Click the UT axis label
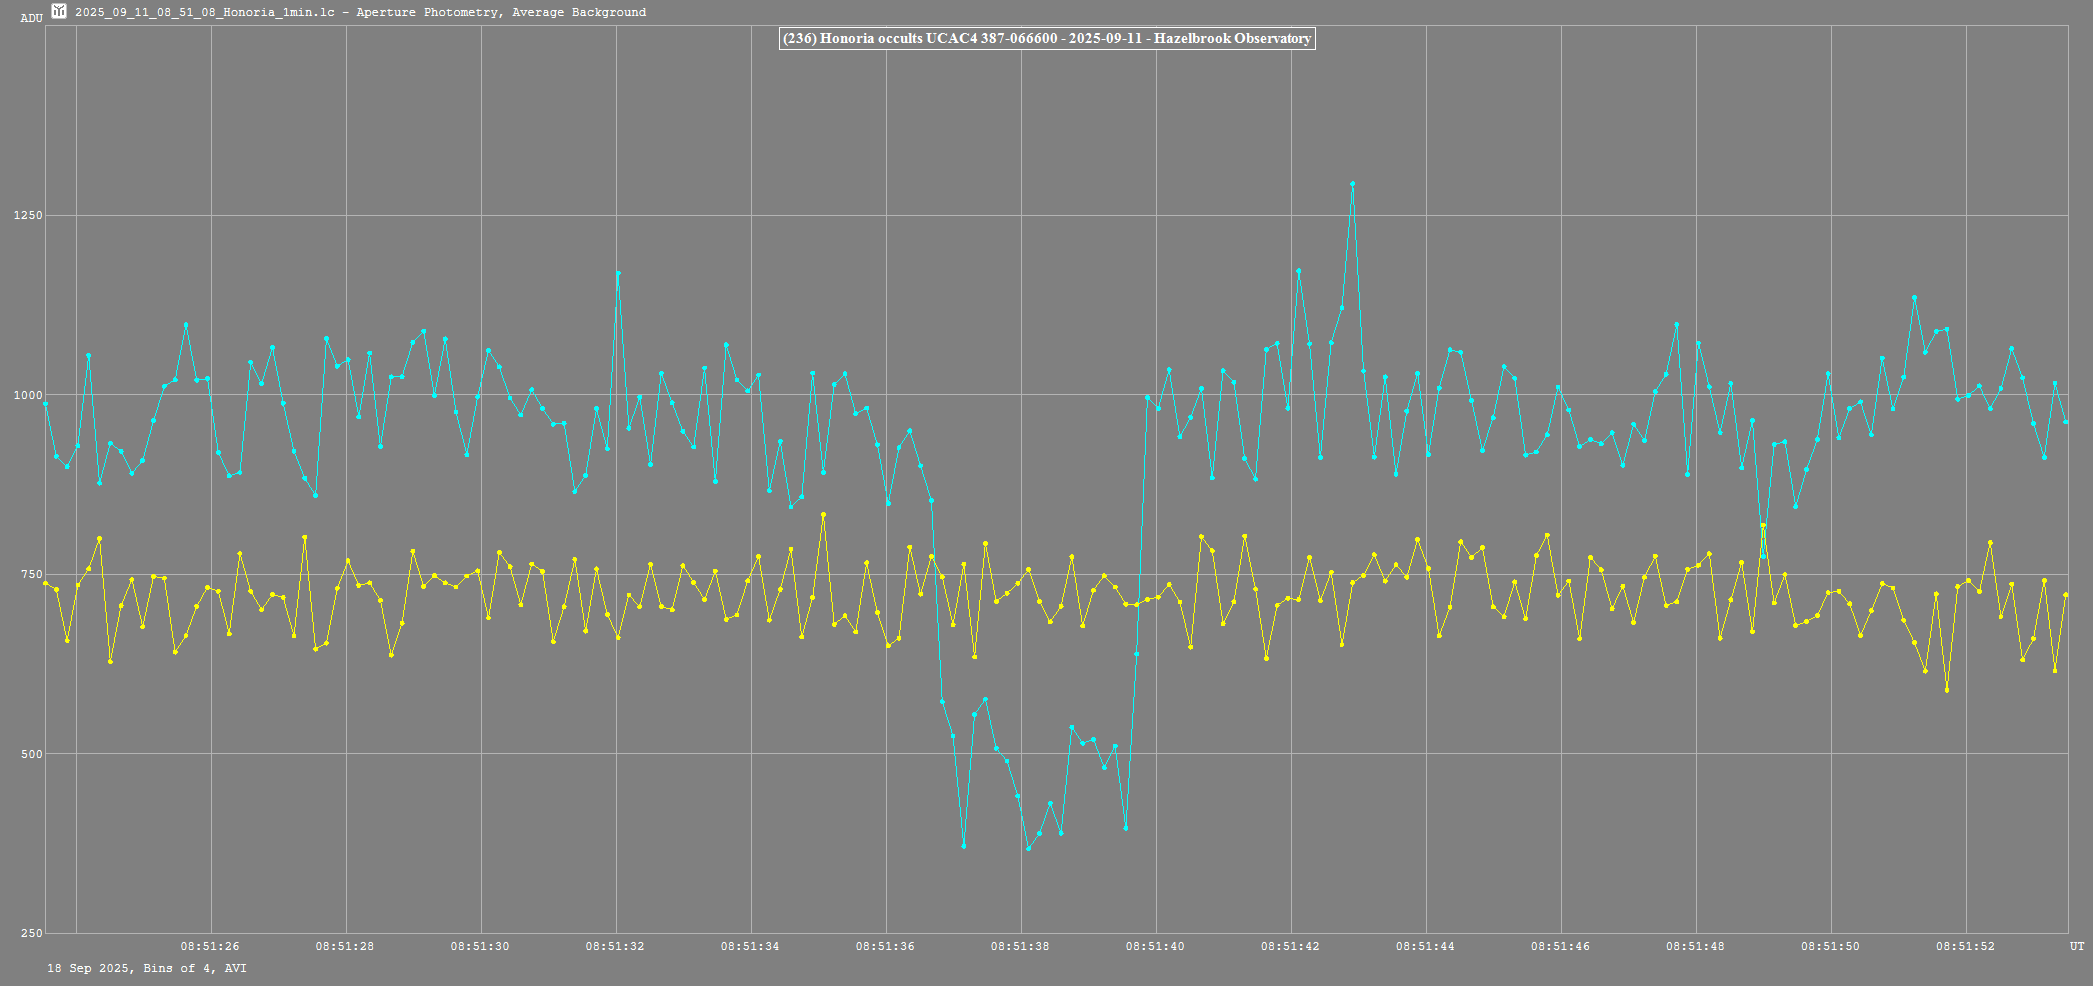 coord(2077,946)
